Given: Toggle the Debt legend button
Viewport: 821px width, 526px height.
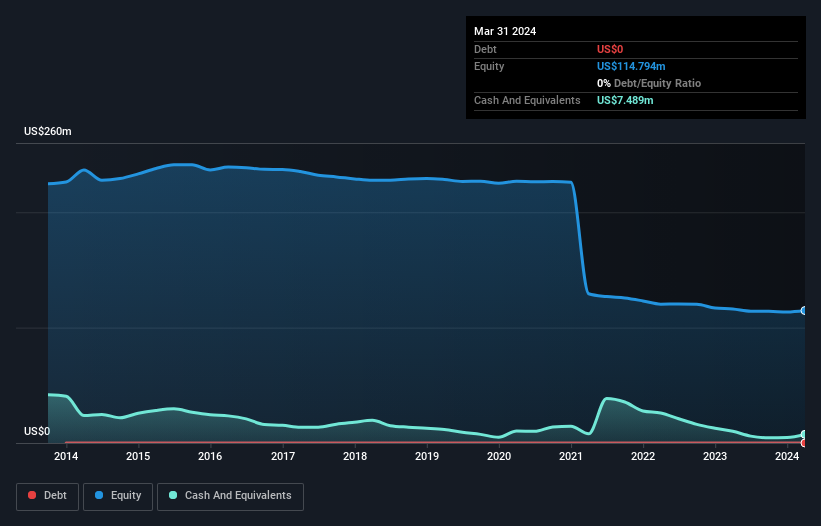Looking at the screenshot, I should (48, 496).
